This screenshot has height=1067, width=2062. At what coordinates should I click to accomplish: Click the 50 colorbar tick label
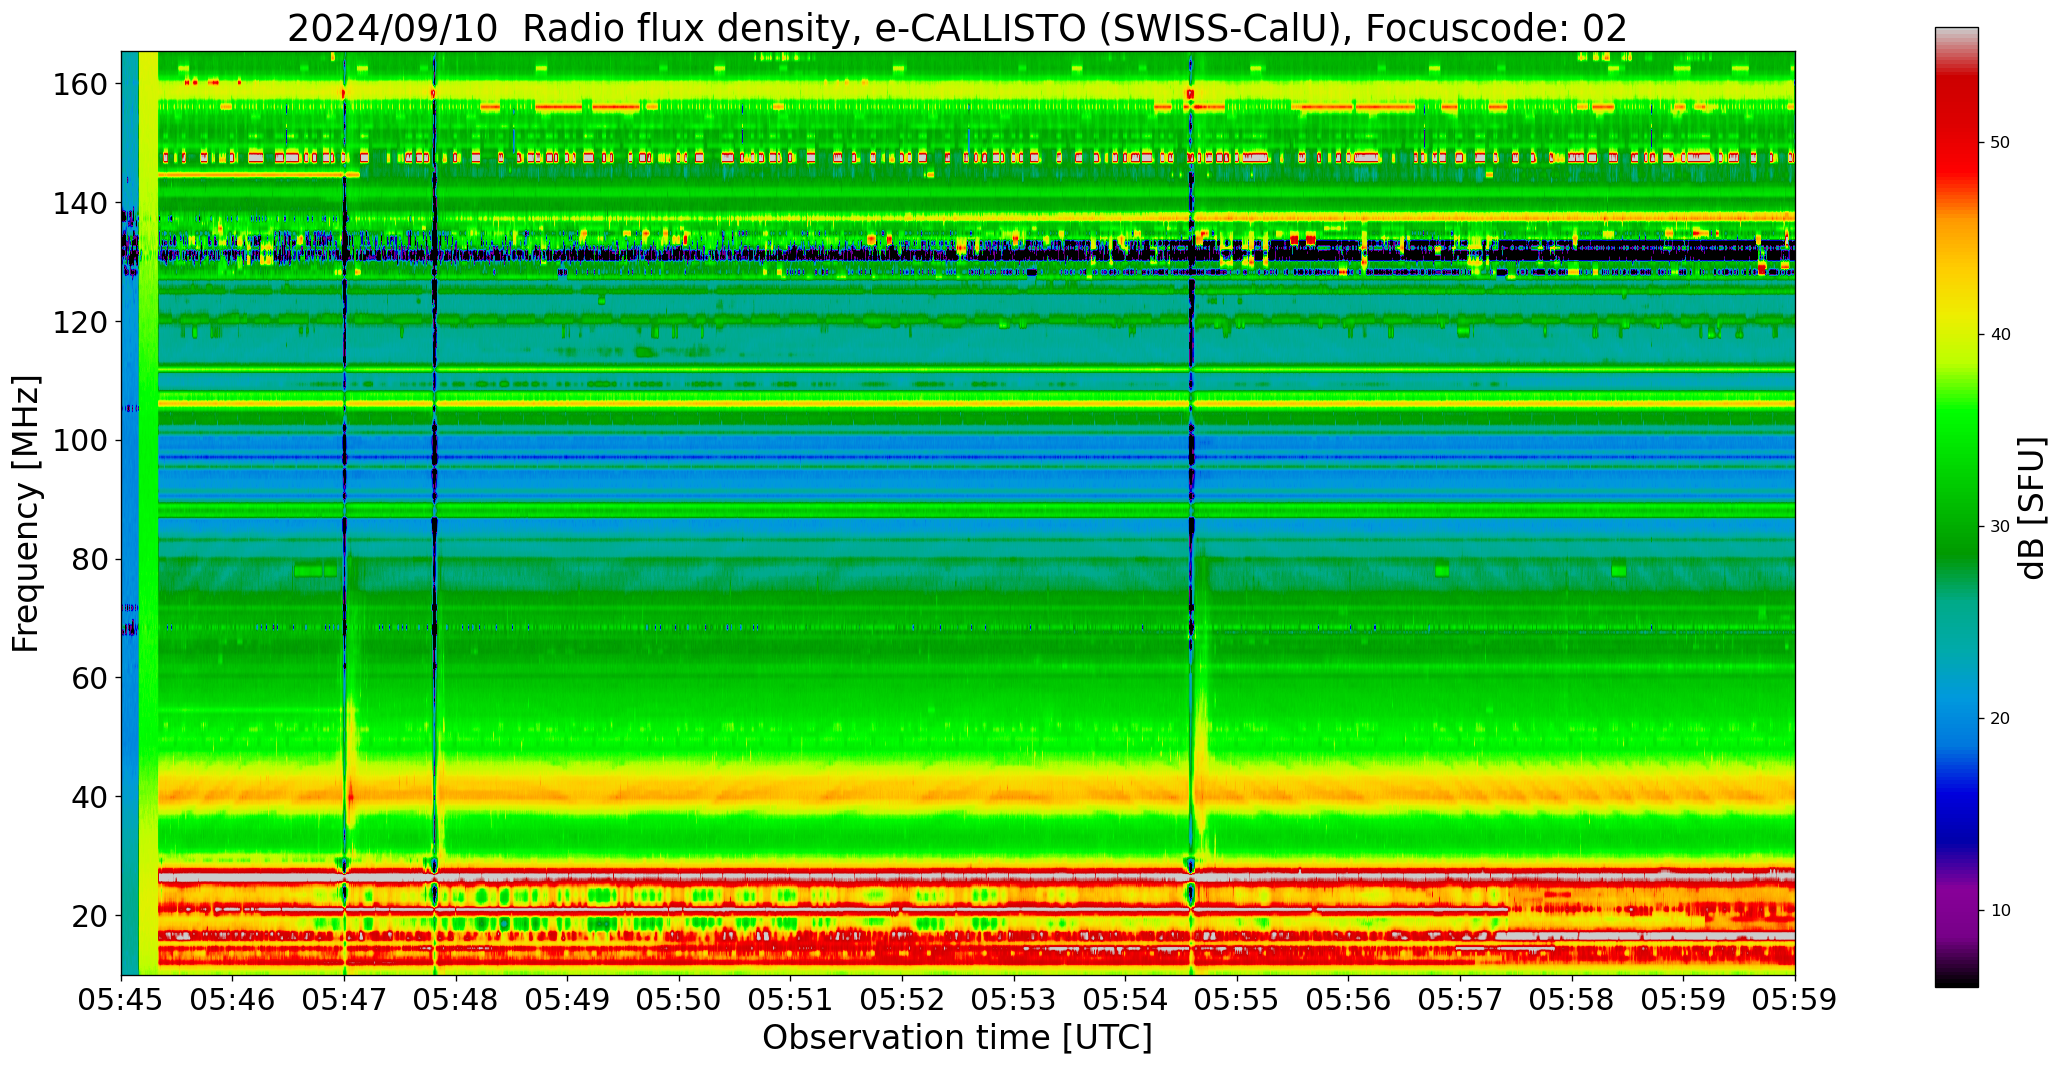2000,143
